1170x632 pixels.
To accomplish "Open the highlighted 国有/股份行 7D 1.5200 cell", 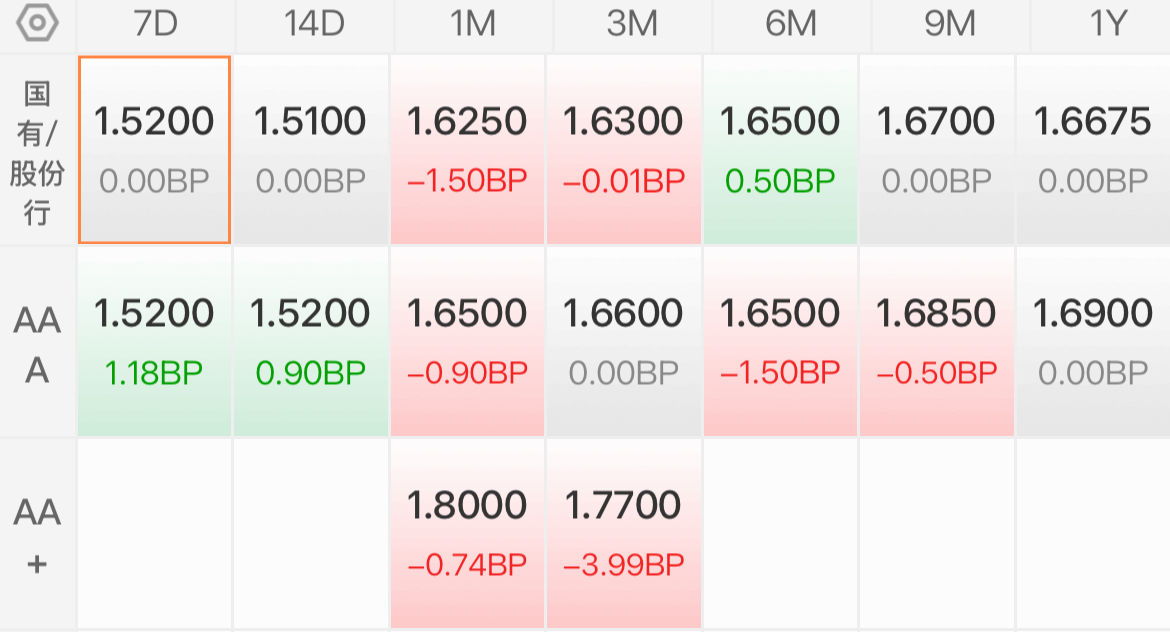I will tap(154, 150).
